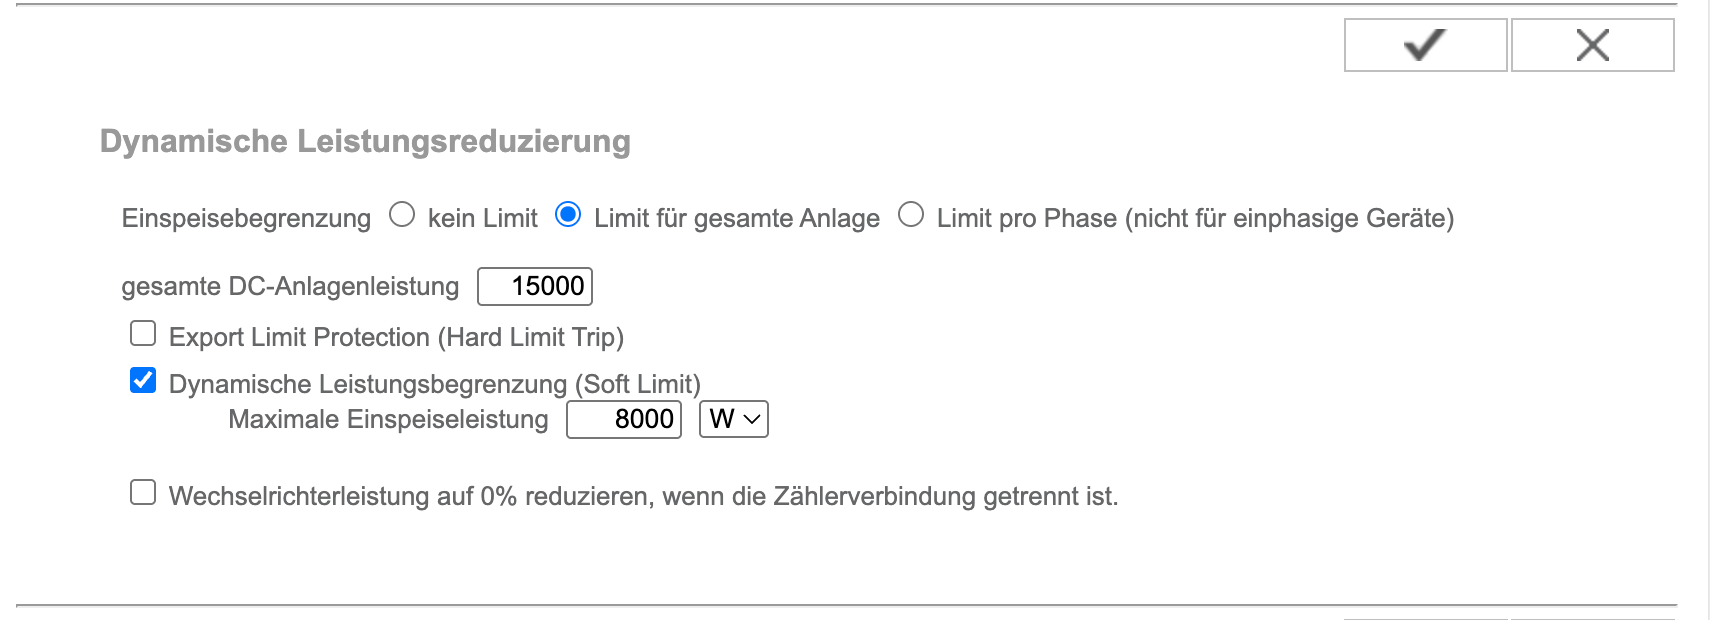Click the gesamte DC-Anlagenleistung field showing 15000
Image resolution: width=1710 pixels, height=620 pixels.
tap(535, 286)
